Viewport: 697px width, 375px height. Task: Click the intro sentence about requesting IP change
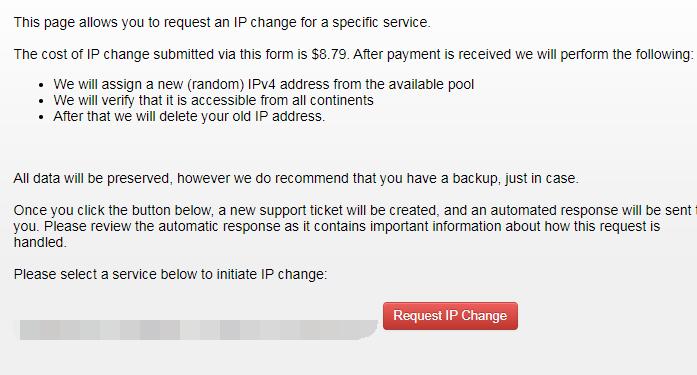click(x=222, y=22)
